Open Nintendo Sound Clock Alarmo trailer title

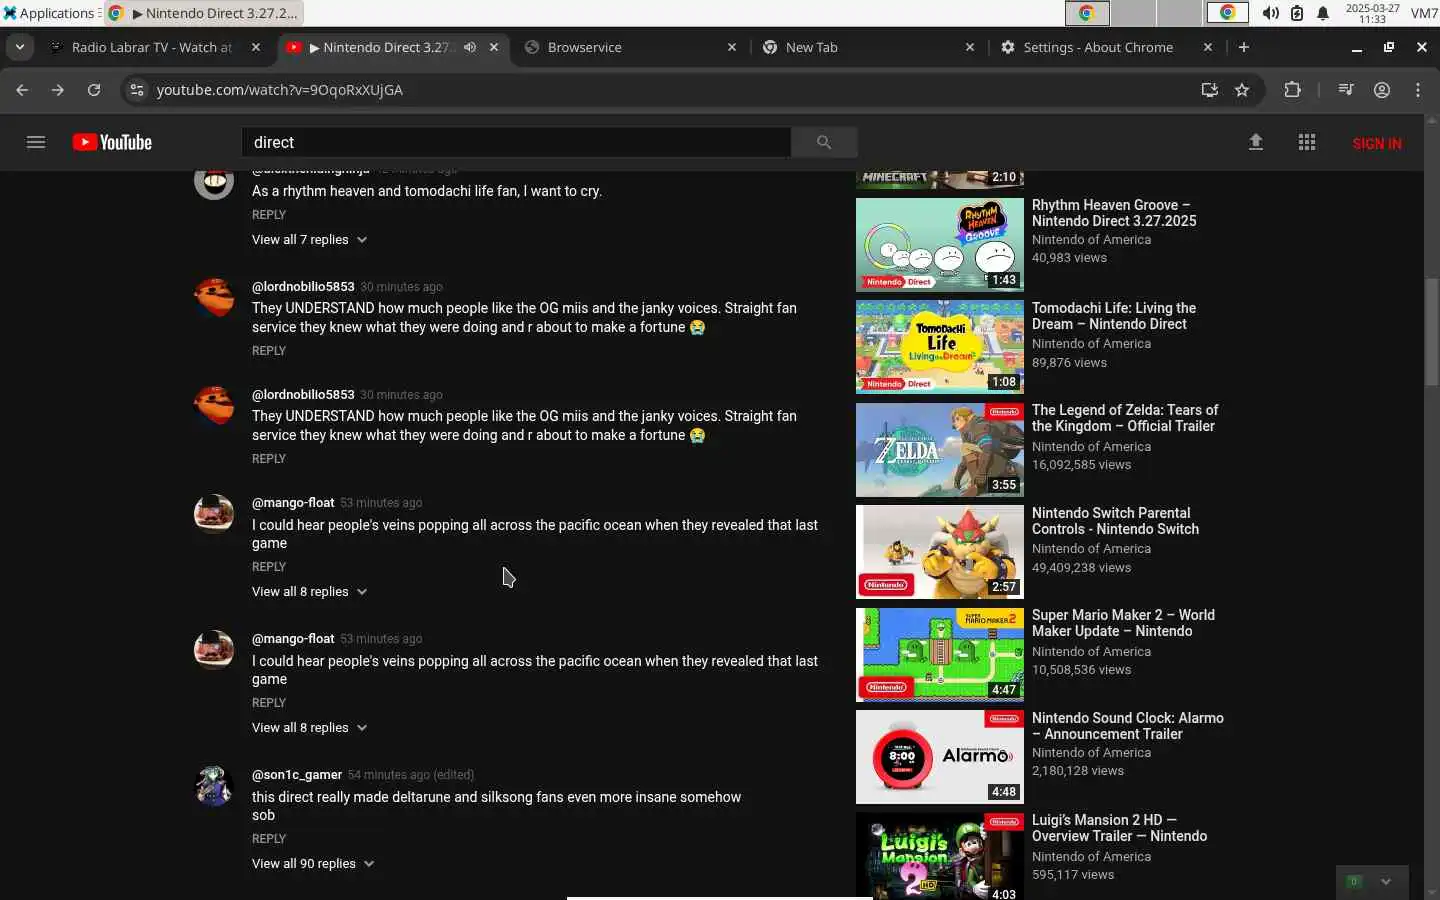[x=1128, y=726]
